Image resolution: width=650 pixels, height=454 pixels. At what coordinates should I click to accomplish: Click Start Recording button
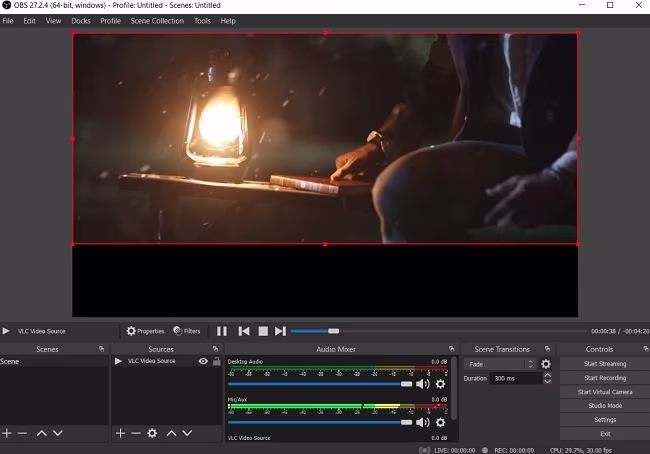pyautogui.click(x=604, y=378)
